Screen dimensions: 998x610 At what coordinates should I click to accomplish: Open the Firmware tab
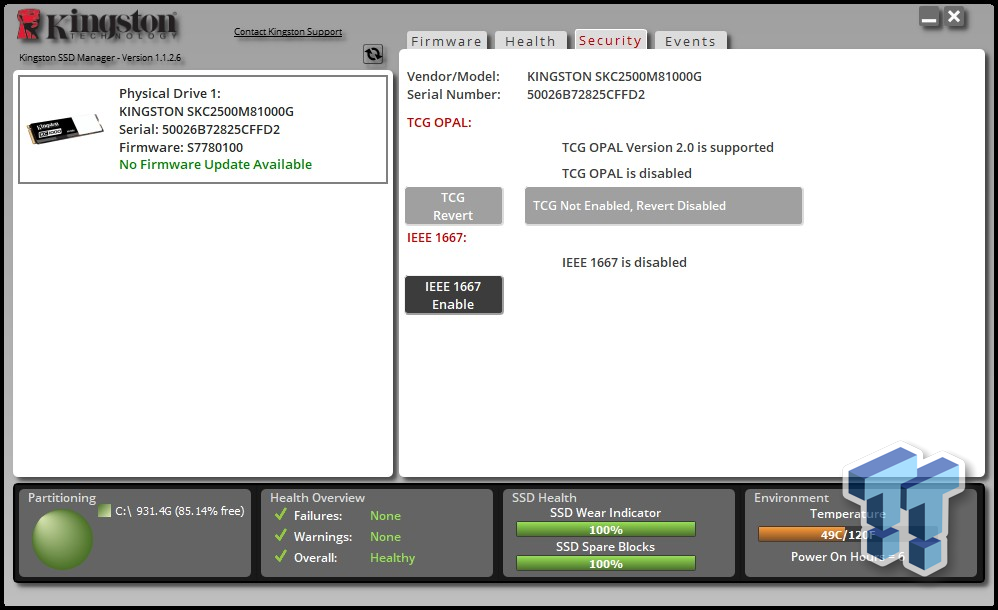446,41
